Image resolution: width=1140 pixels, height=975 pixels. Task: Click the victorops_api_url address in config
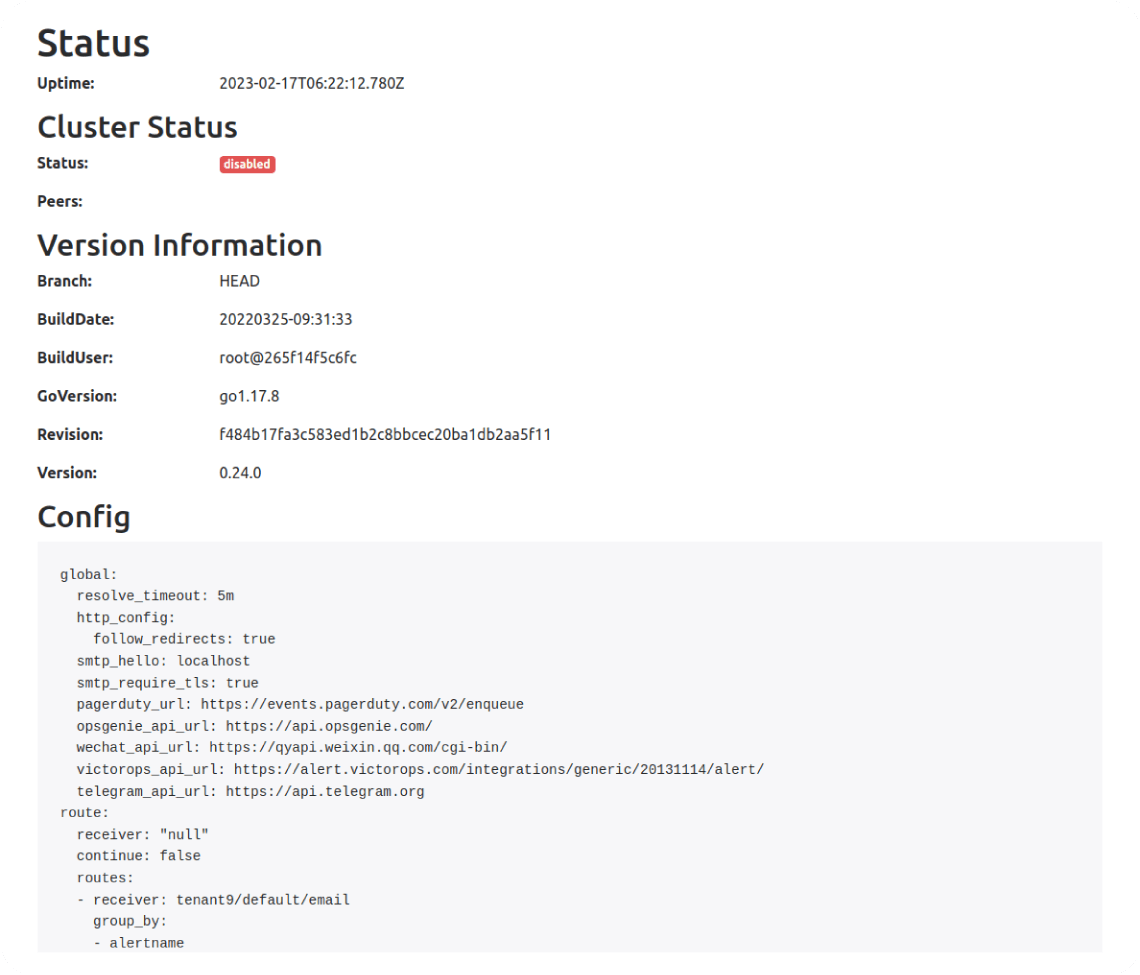coord(498,770)
